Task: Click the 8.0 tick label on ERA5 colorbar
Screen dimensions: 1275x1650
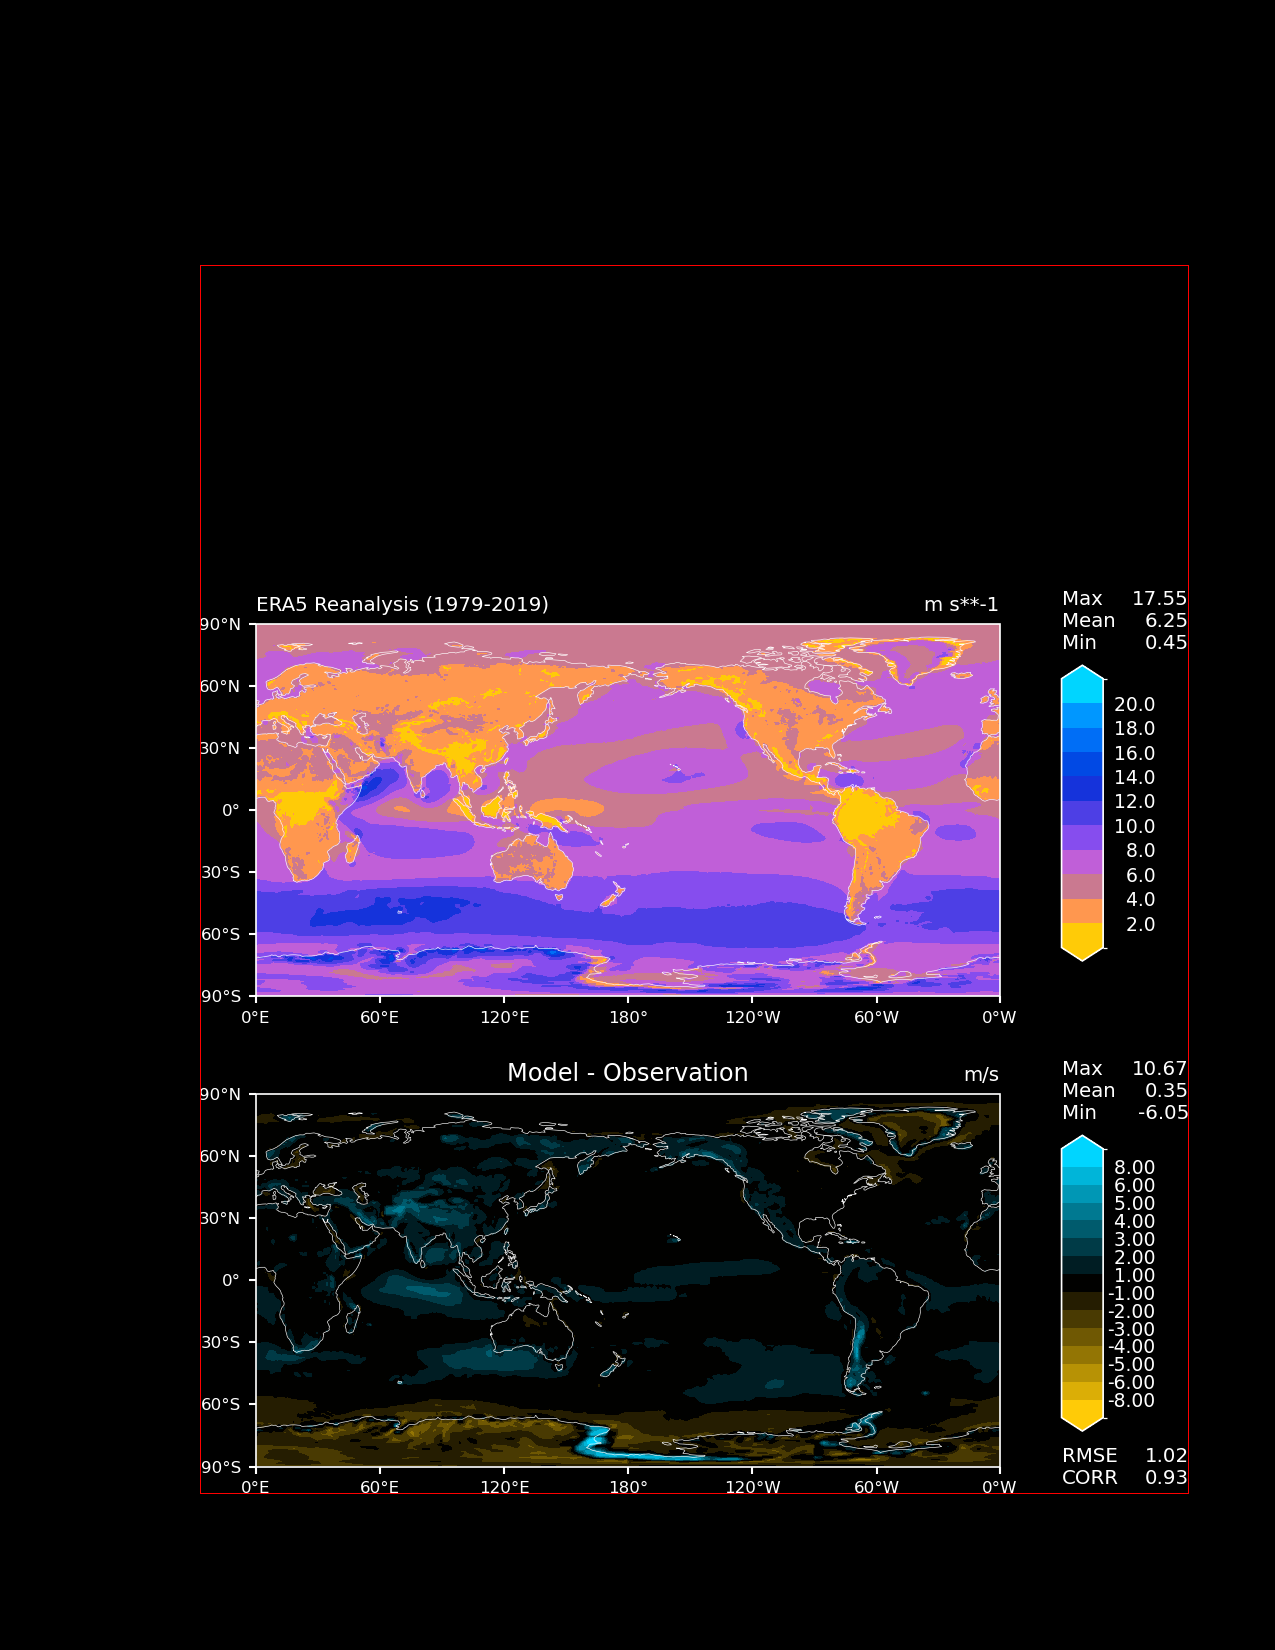Action: click(1140, 851)
